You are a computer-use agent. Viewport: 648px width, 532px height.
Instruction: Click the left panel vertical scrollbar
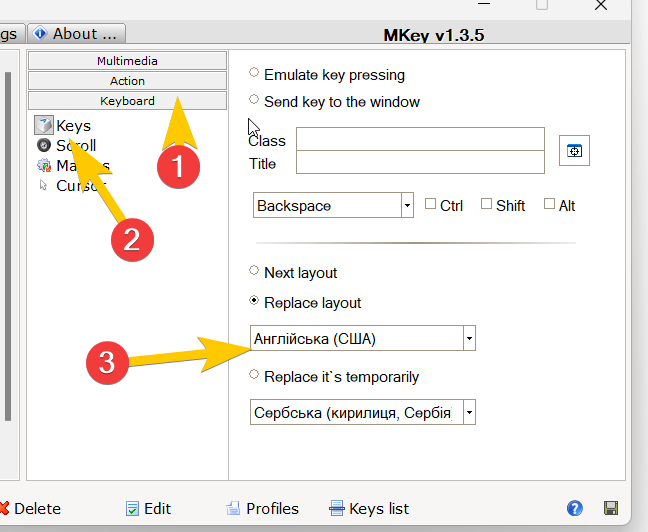click(x=7, y=246)
